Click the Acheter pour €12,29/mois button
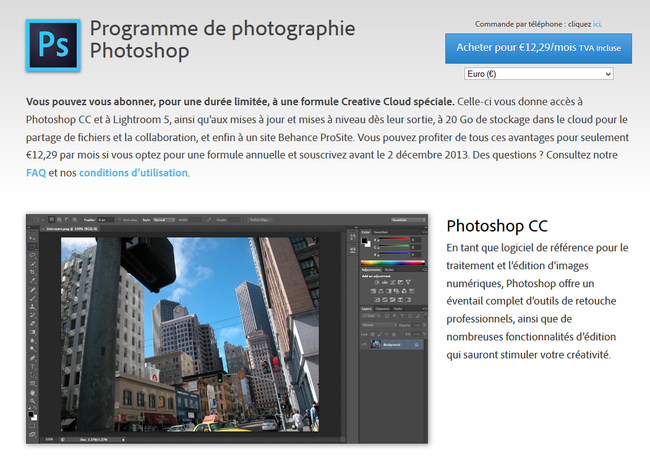This screenshot has height=458, width=650. (x=538, y=48)
